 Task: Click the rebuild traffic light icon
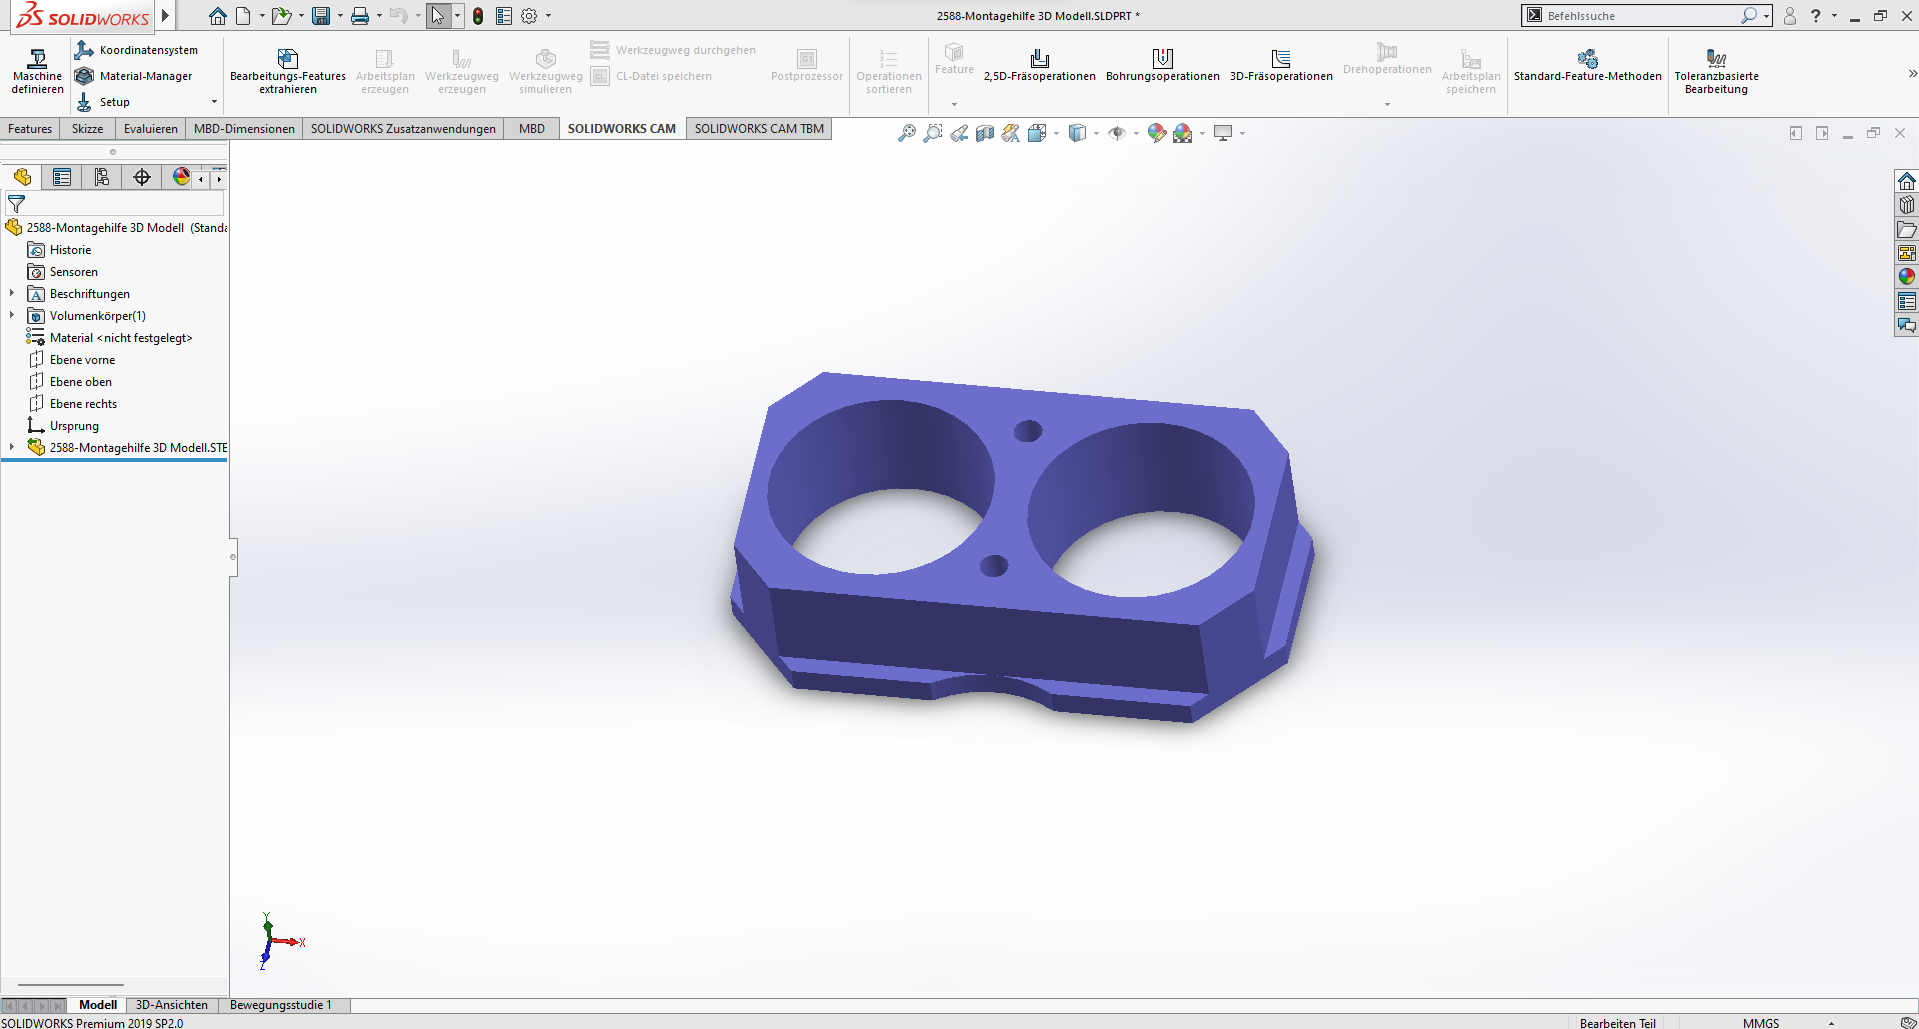pos(478,16)
